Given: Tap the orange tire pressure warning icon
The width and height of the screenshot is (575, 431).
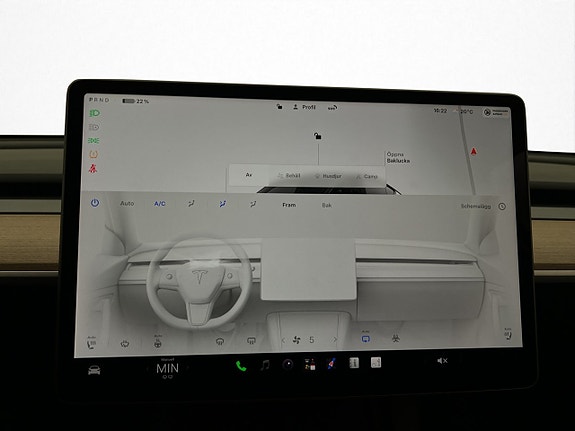Looking at the screenshot, I should [94, 154].
